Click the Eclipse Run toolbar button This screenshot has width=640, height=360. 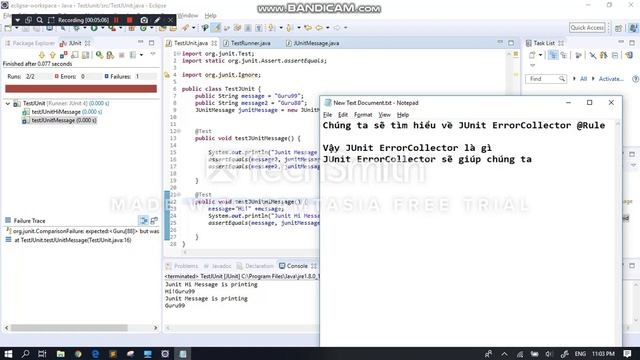[94, 28]
